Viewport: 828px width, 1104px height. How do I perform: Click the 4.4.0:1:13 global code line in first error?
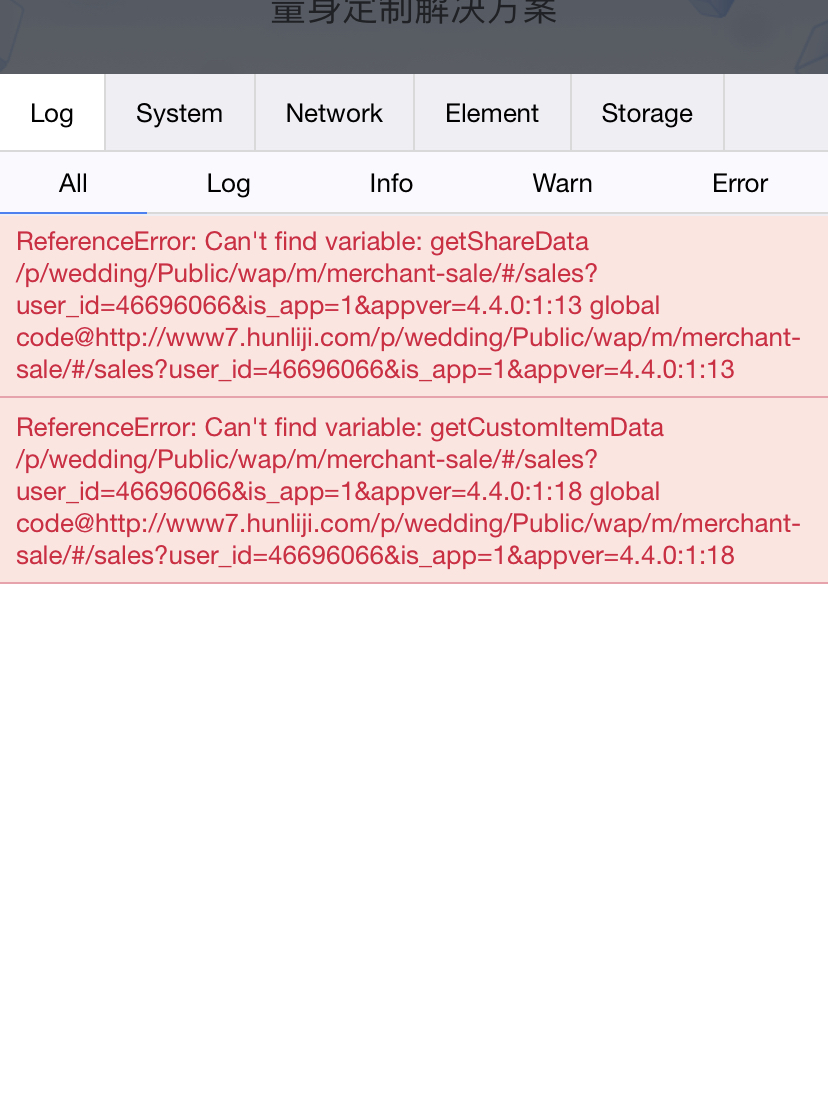338,306
